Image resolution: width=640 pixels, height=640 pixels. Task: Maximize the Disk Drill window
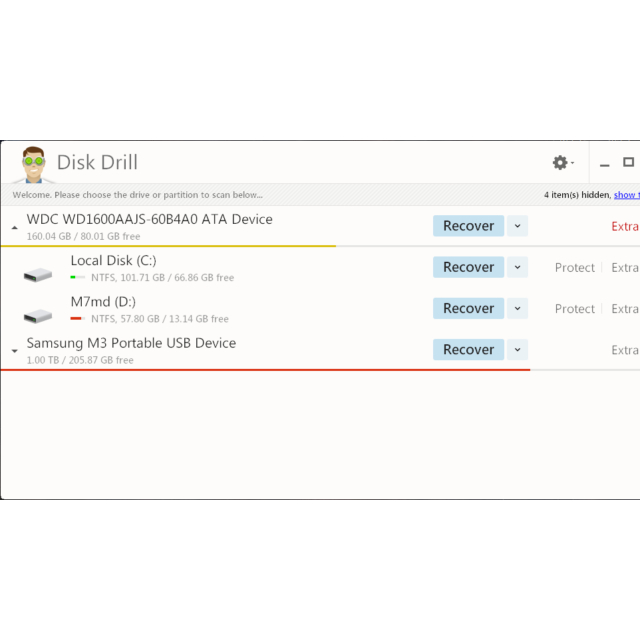(x=629, y=162)
